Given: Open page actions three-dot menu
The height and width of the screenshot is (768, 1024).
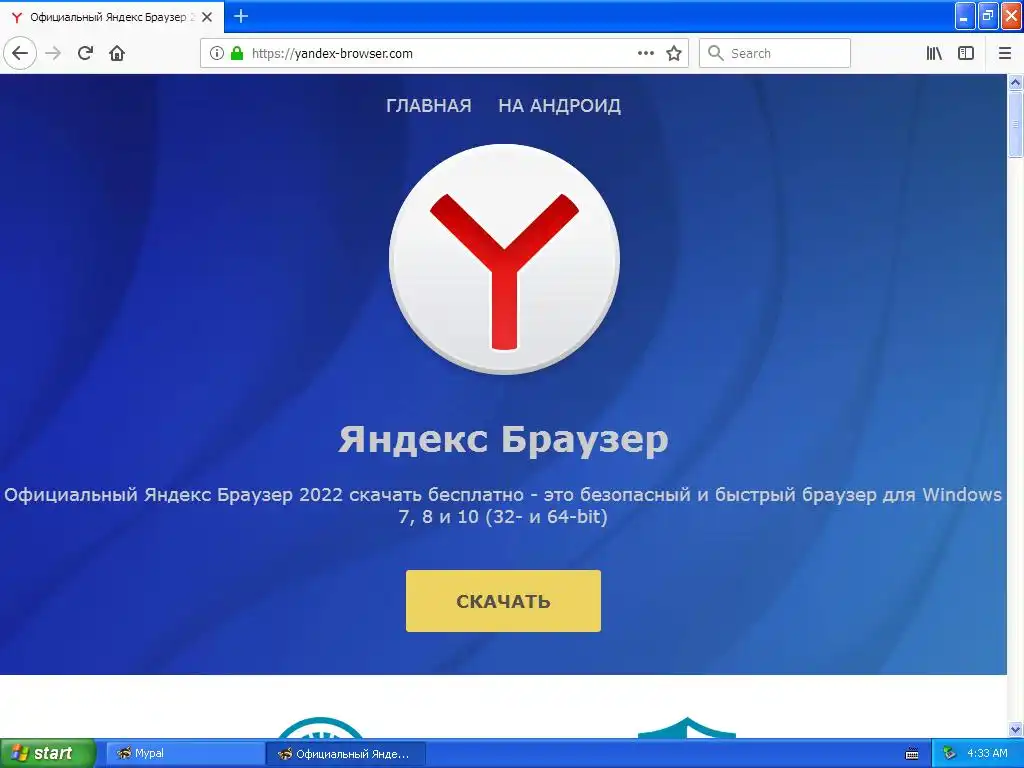Looking at the screenshot, I should click(x=646, y=53).
